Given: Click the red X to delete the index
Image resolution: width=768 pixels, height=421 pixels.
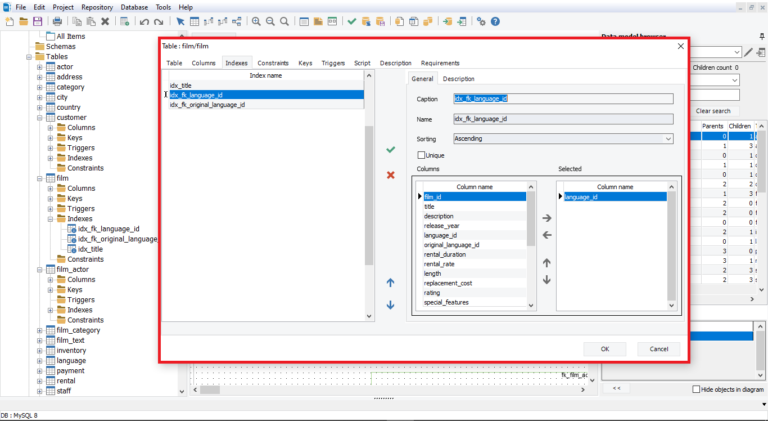Looking at the screenshot, I should coord(390,175).
